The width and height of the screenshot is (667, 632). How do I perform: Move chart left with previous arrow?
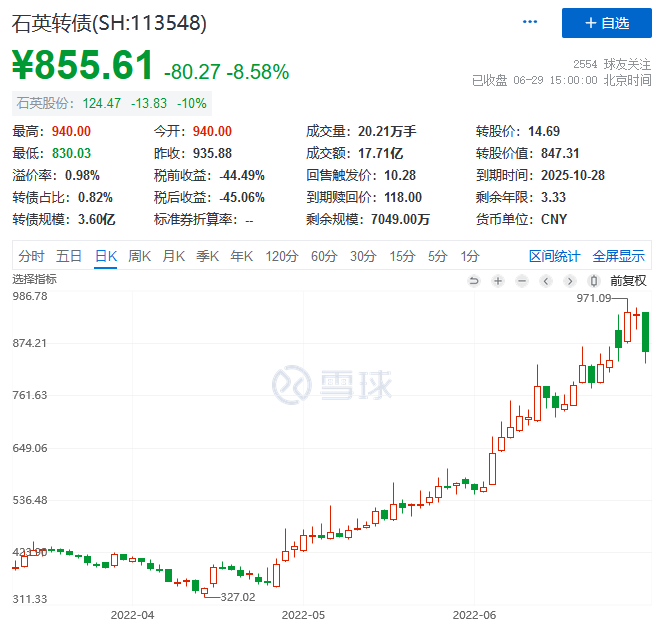(546, 281)
